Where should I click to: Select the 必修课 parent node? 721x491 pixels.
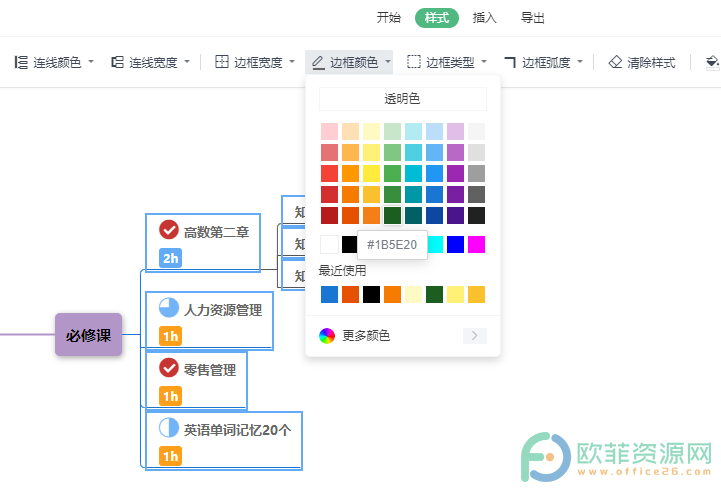tap(88, 335)
